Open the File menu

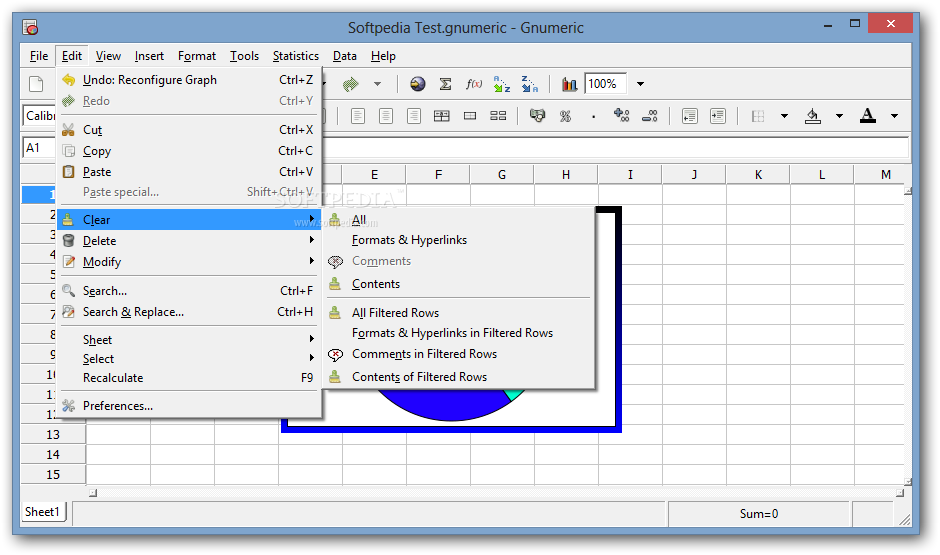click(39, 56)
